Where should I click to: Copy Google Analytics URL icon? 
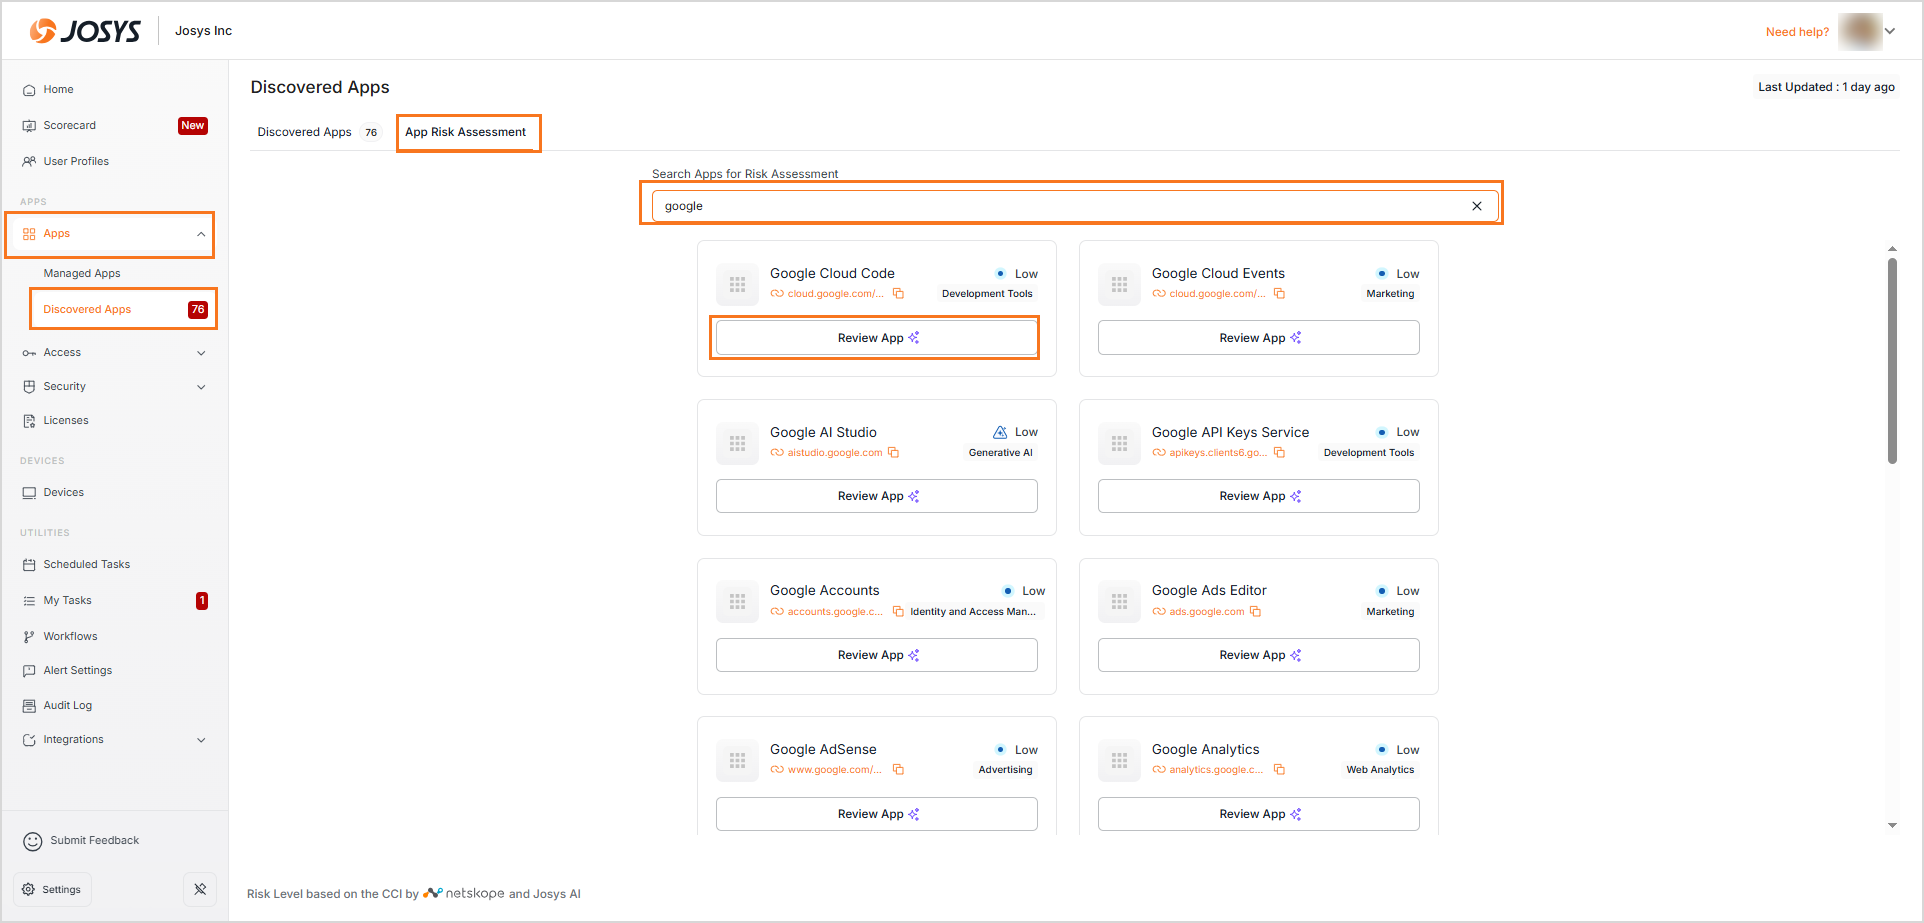click(1279, 770)
